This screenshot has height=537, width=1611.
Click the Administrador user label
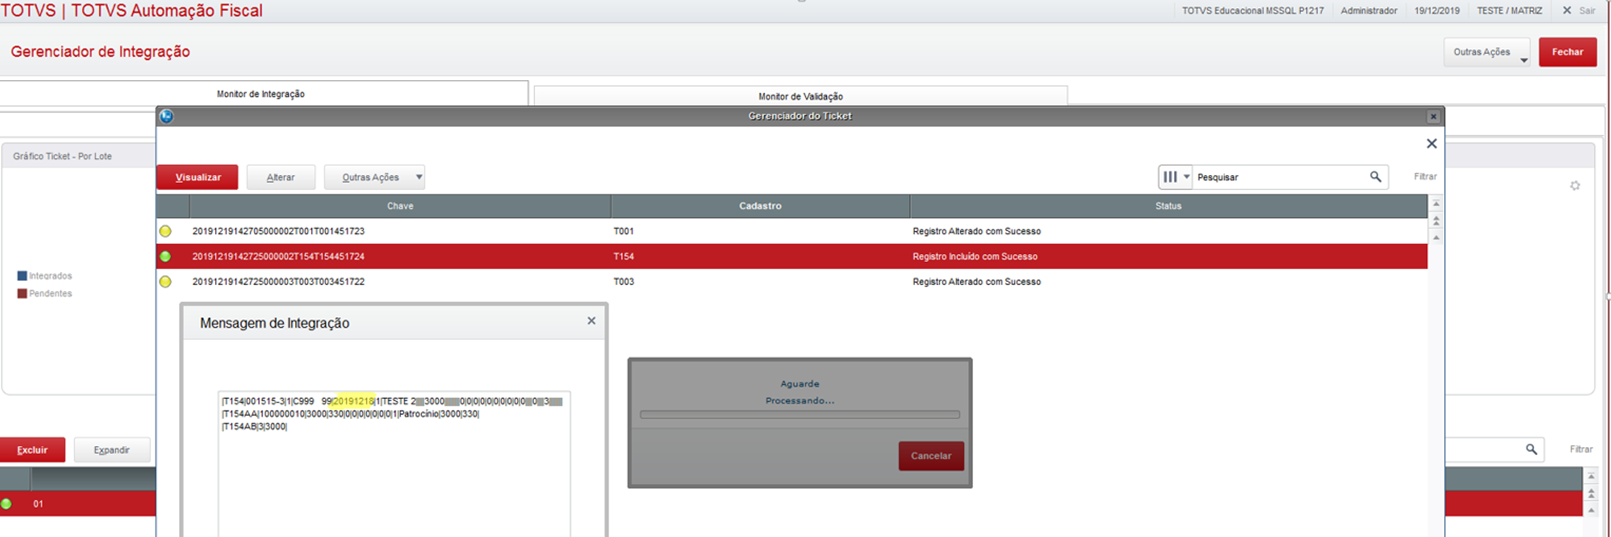point(1369,11)
